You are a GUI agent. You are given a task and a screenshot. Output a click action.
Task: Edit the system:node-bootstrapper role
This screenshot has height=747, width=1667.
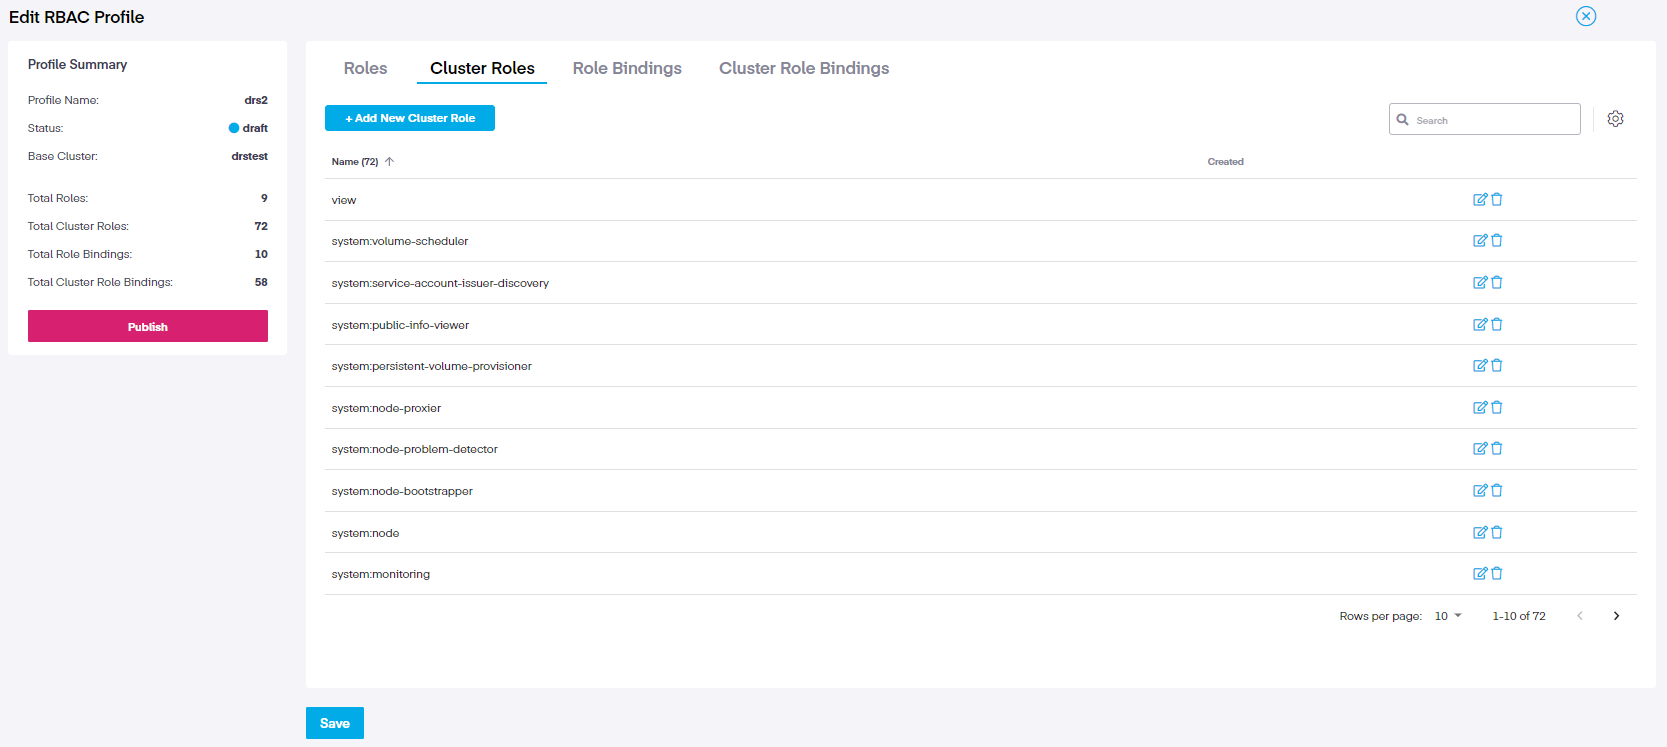tap(1480, 491)
